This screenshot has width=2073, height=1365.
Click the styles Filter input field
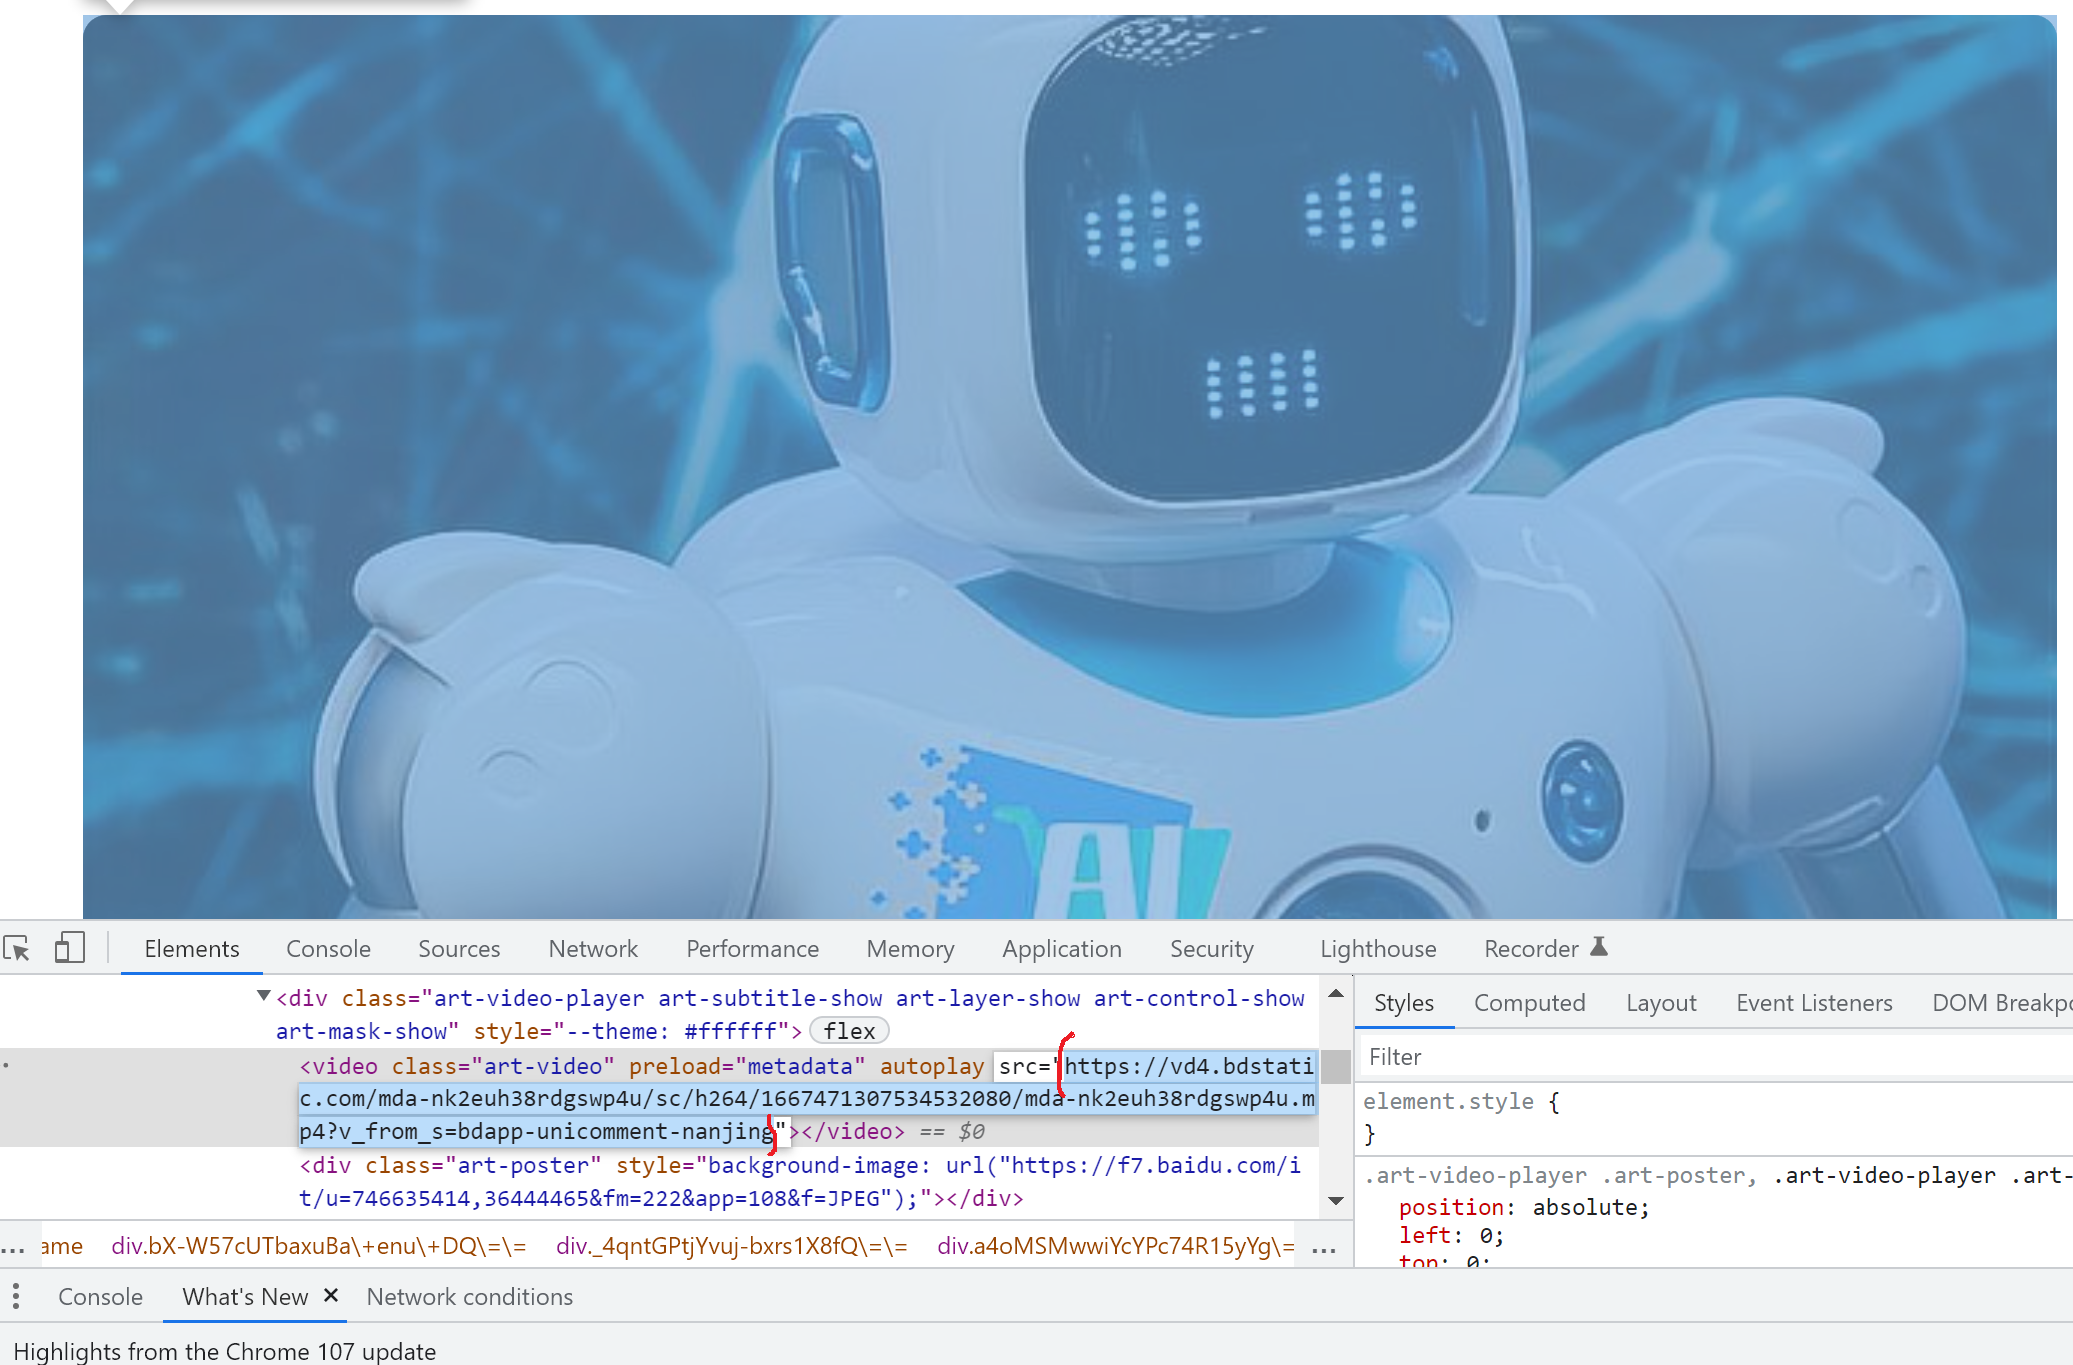[1714, 1057]
